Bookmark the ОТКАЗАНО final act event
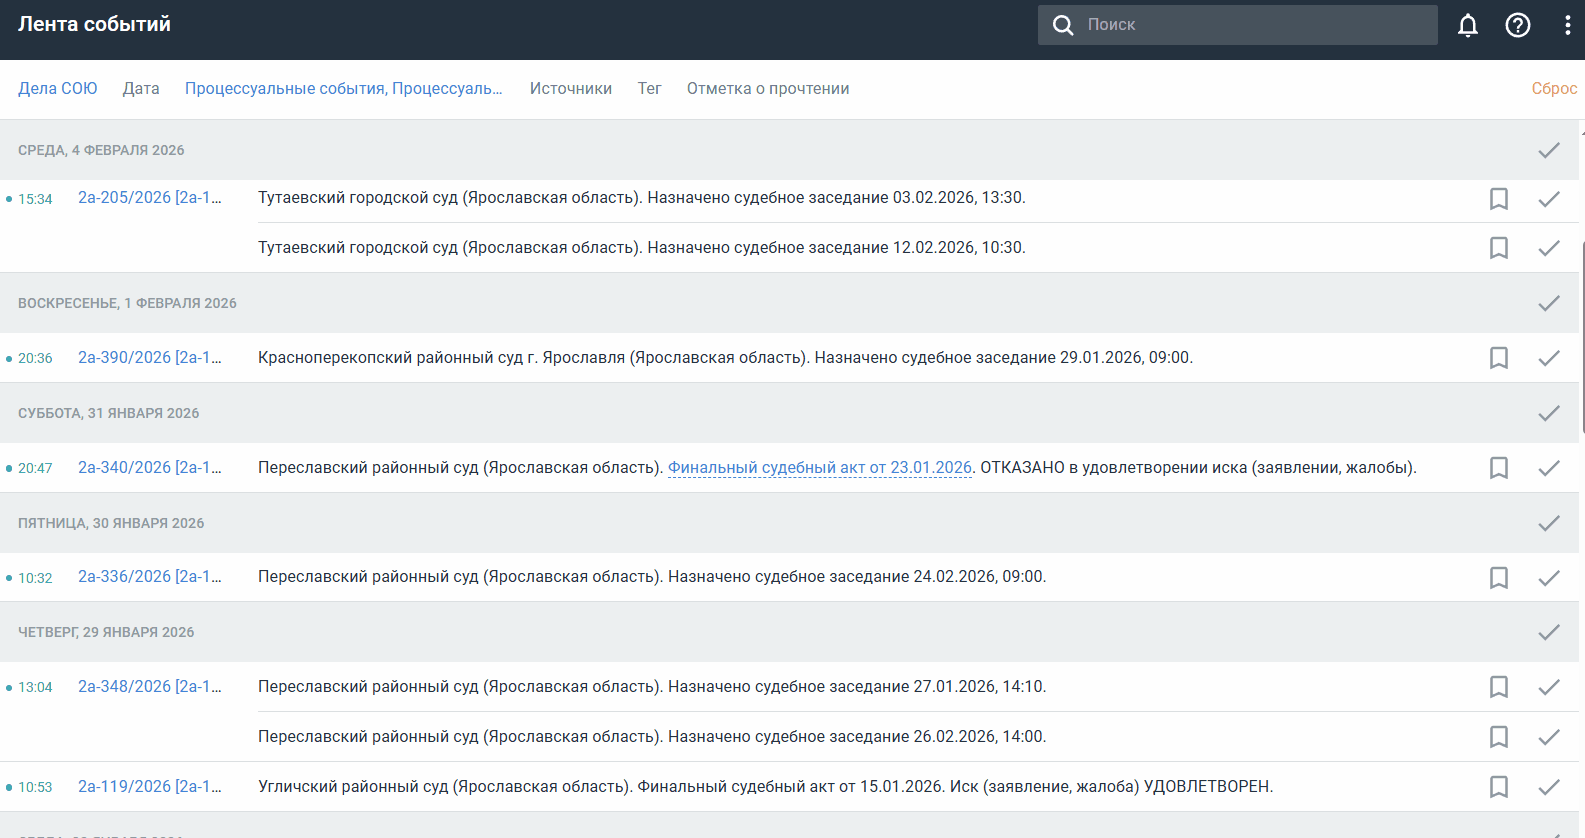 click(1498, 468)
